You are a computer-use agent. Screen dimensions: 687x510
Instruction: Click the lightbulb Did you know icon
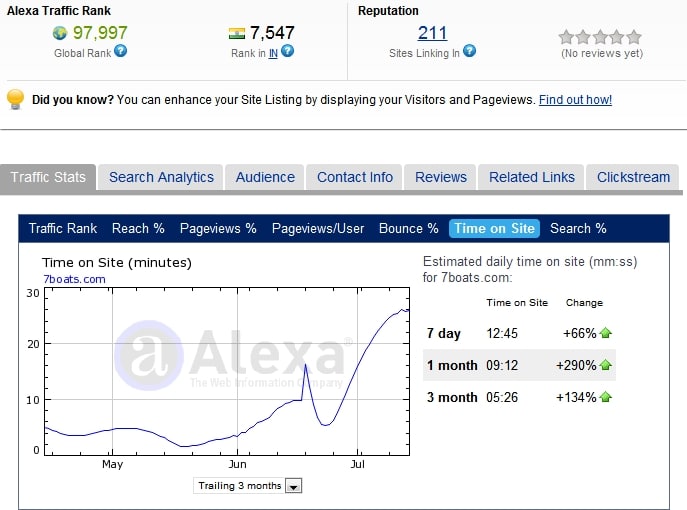(x=15, y=99)
